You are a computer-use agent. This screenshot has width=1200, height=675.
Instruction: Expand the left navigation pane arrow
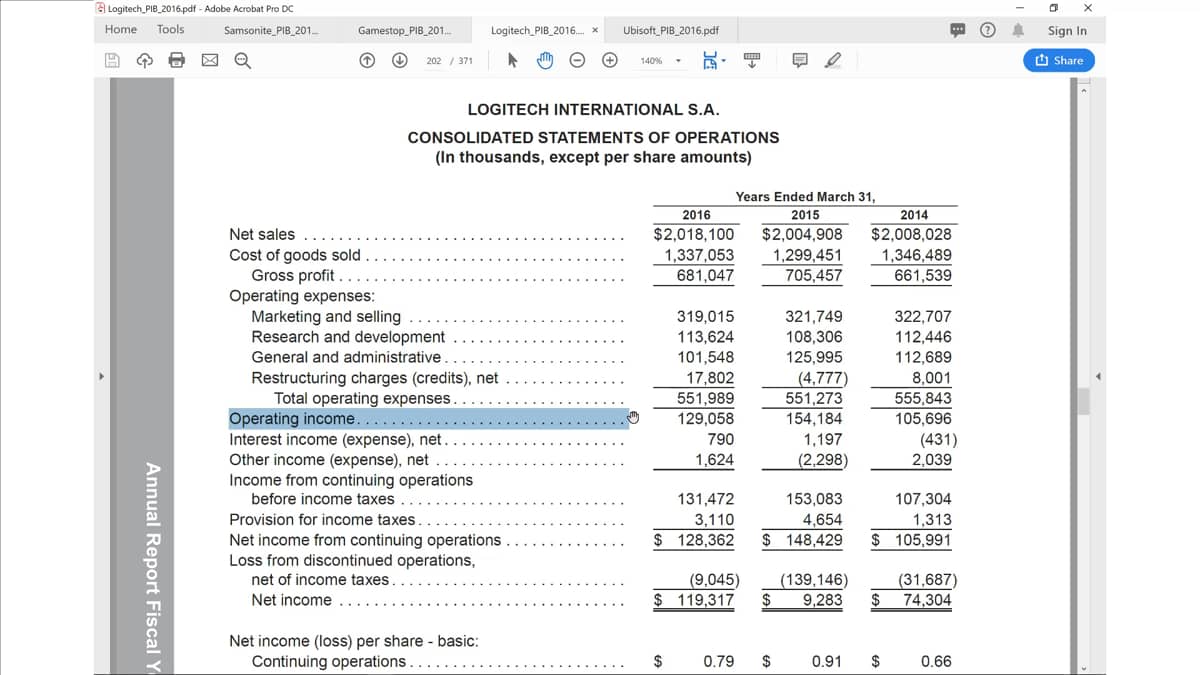click(100, 377)
